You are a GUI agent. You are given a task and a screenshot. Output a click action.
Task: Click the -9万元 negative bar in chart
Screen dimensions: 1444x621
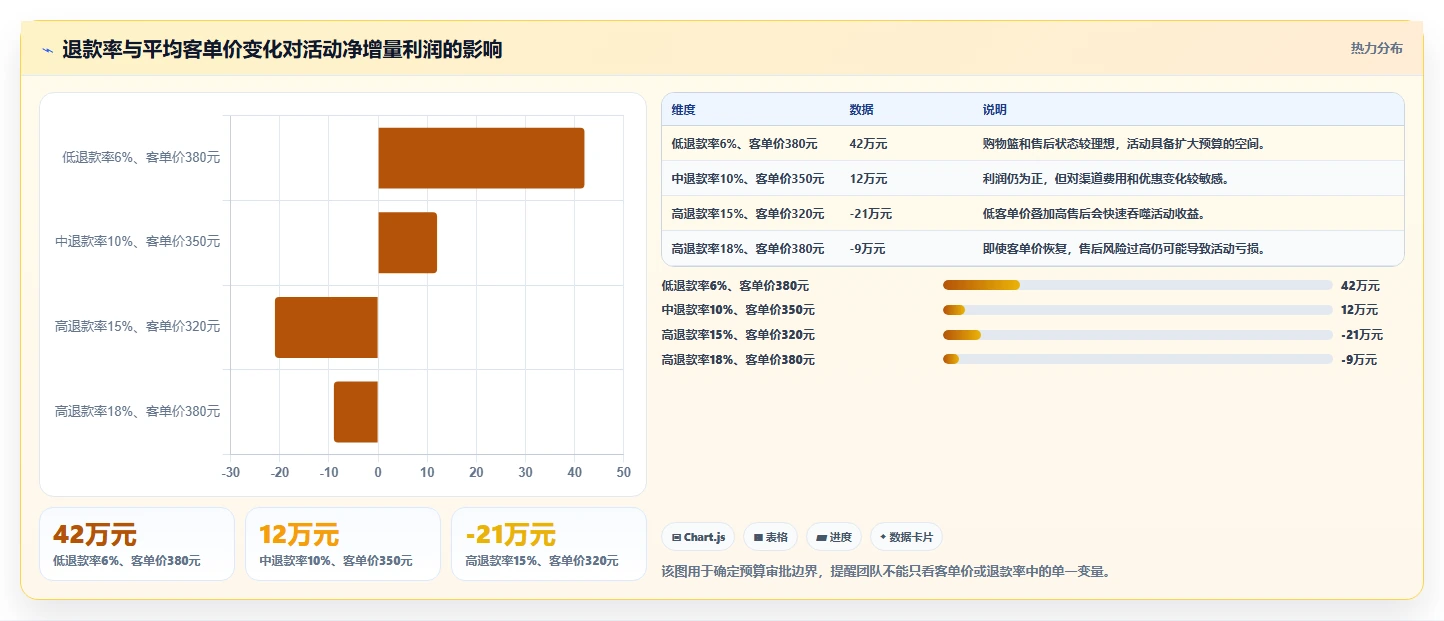356,412
